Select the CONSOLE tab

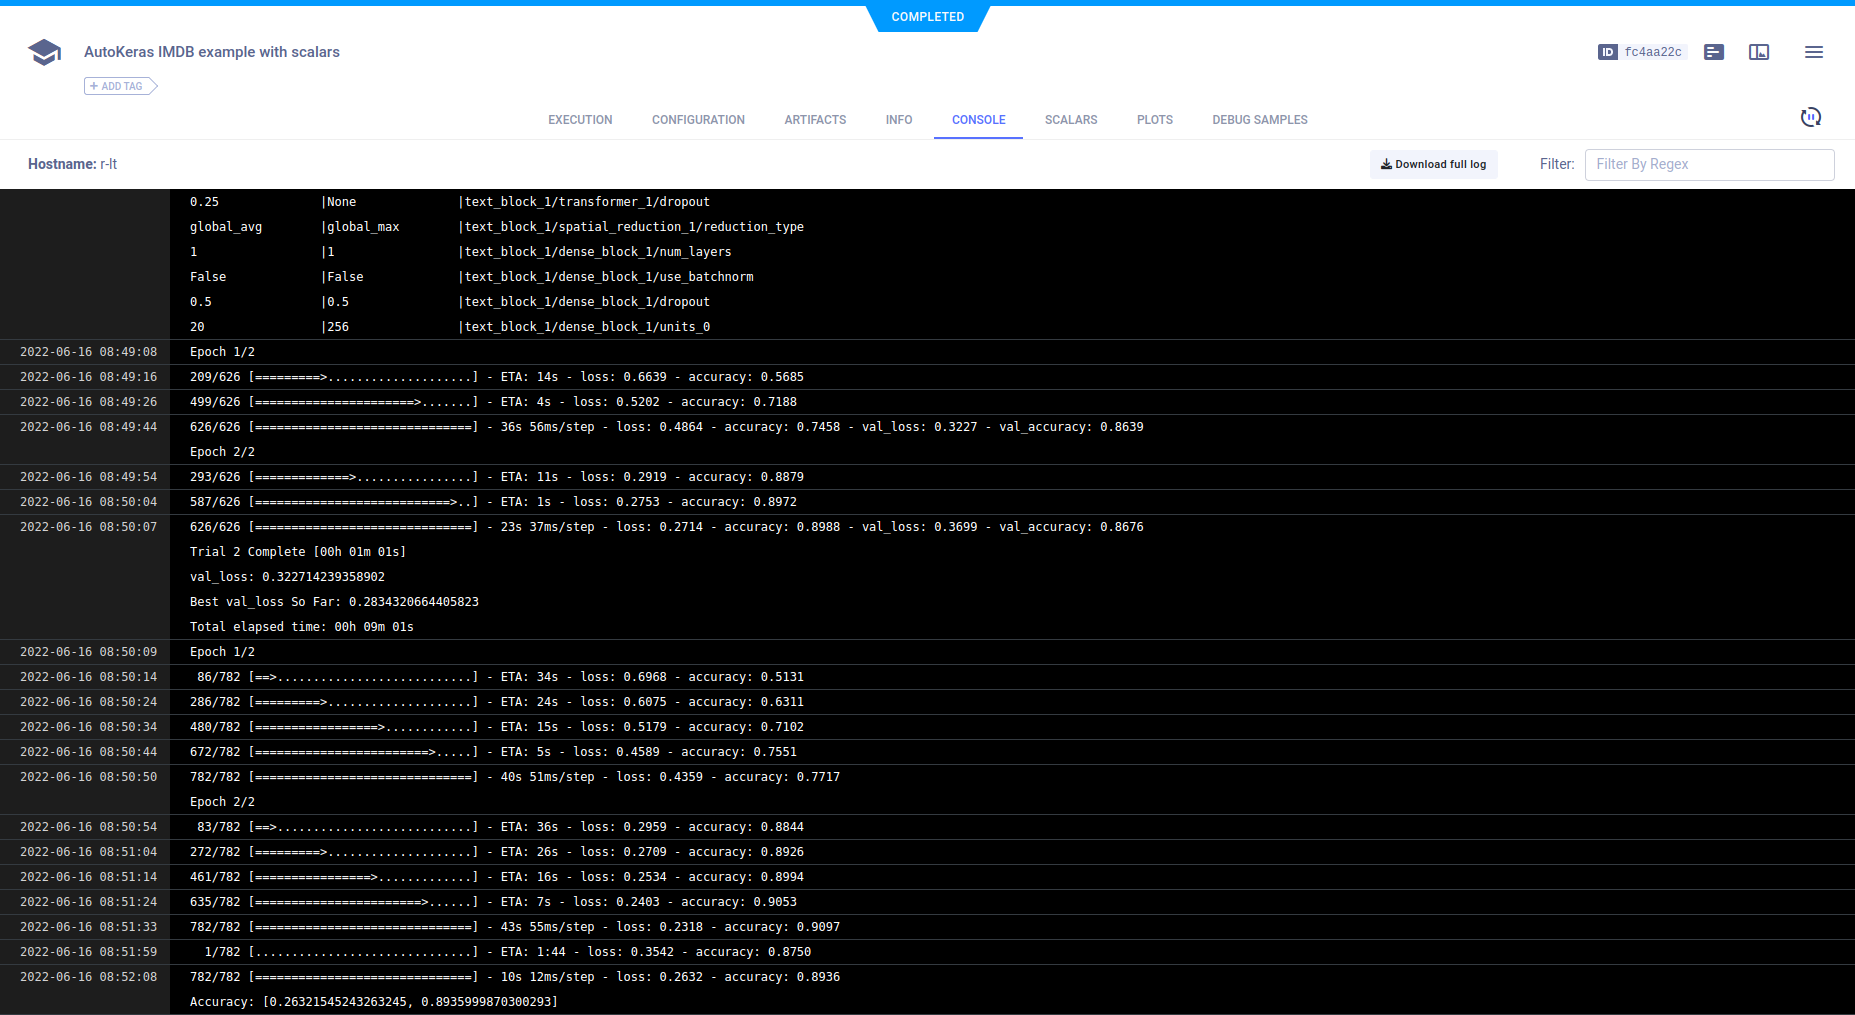pos(978,120)
